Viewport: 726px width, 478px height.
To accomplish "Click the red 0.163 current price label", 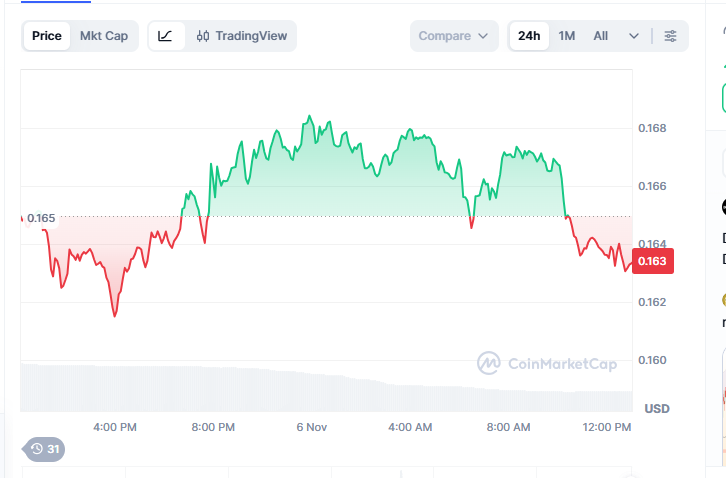I will (653, 261).
